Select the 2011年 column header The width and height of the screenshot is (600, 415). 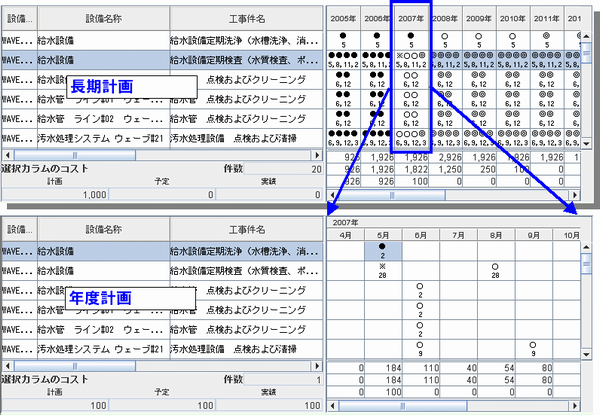(x=547, y=18)
